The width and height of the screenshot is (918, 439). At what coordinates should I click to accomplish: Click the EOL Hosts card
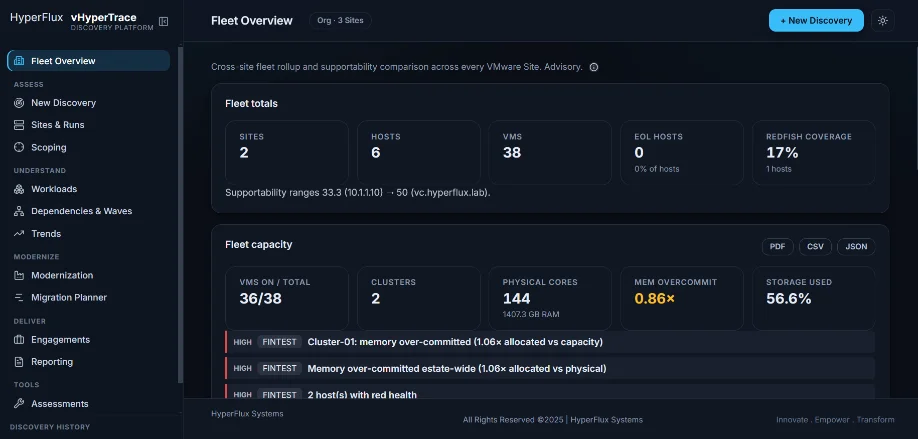[682, 153]
